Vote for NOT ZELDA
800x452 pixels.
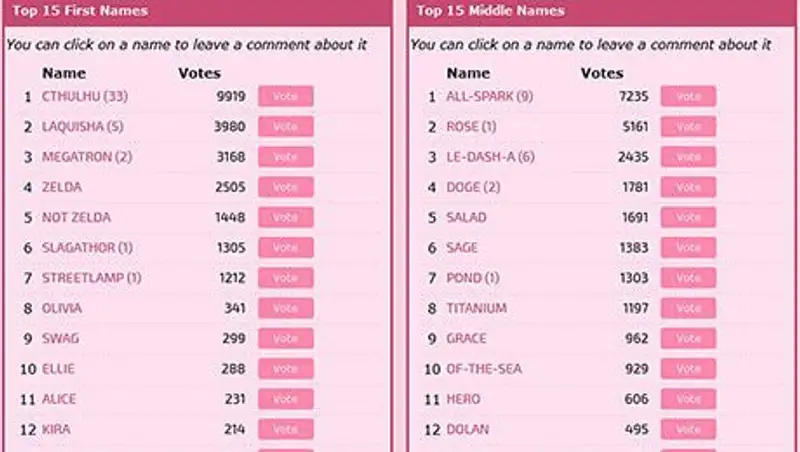click(x=285, y=217)
